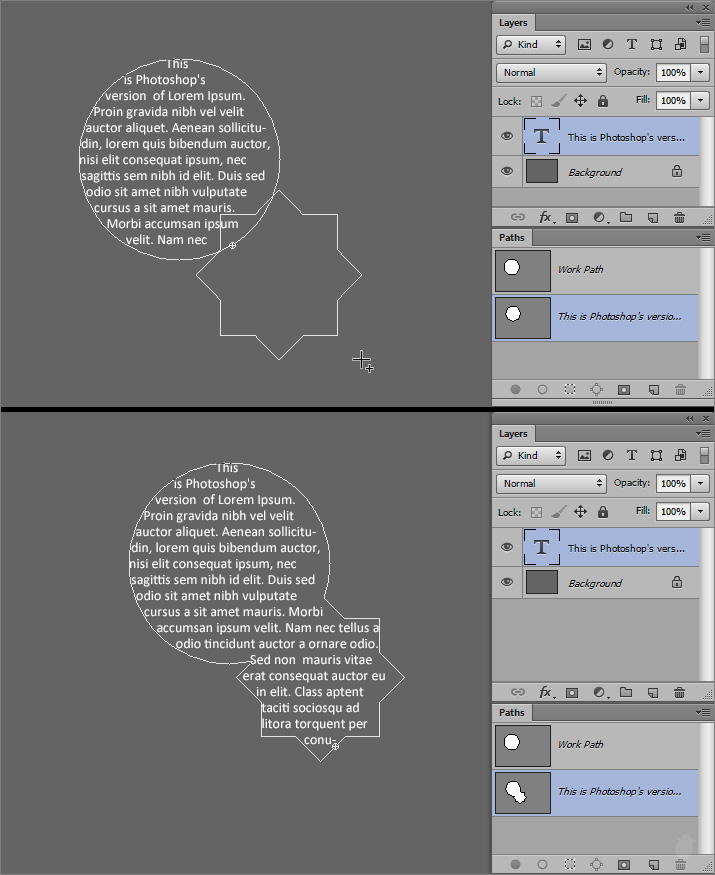Screen dimensions: 715x875
Task: Click delete layer trash in upper Layers panel
Action: [680, 217]
